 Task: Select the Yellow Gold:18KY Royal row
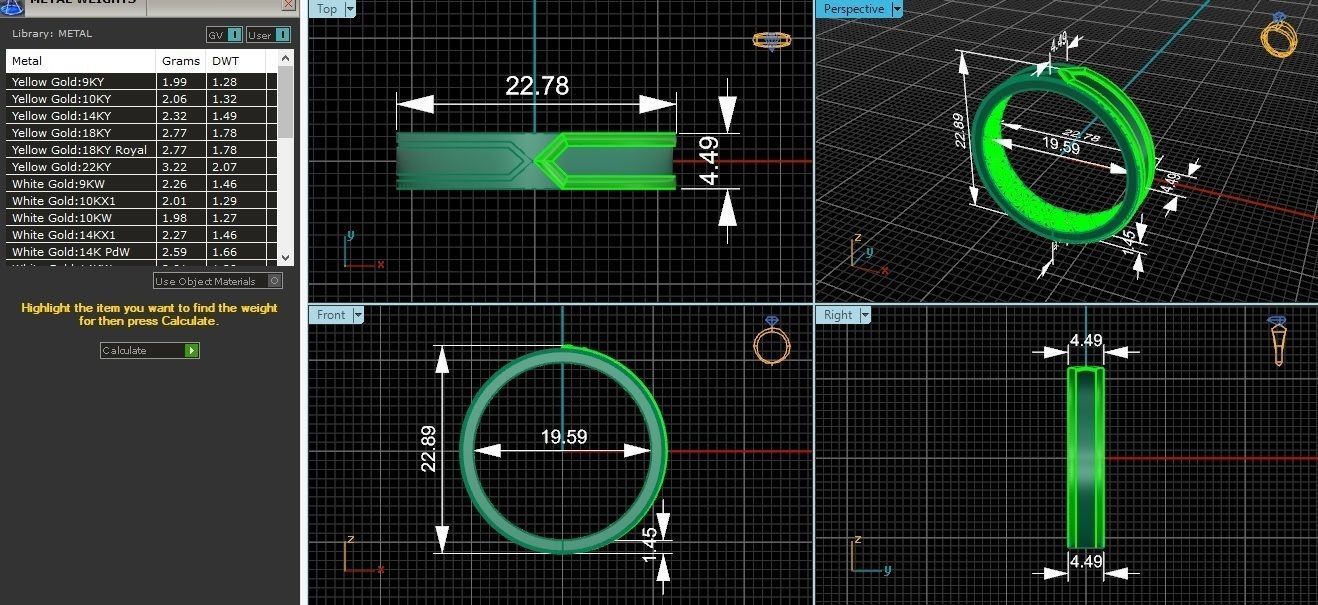point(141,150)
